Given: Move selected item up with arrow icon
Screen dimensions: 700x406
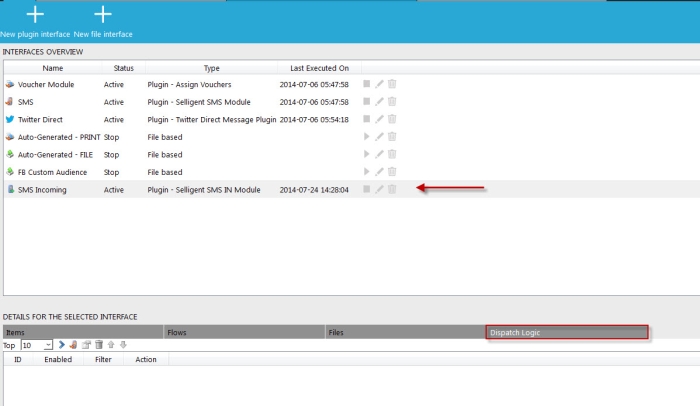Looking at the screenshot, I should [111, 345].
